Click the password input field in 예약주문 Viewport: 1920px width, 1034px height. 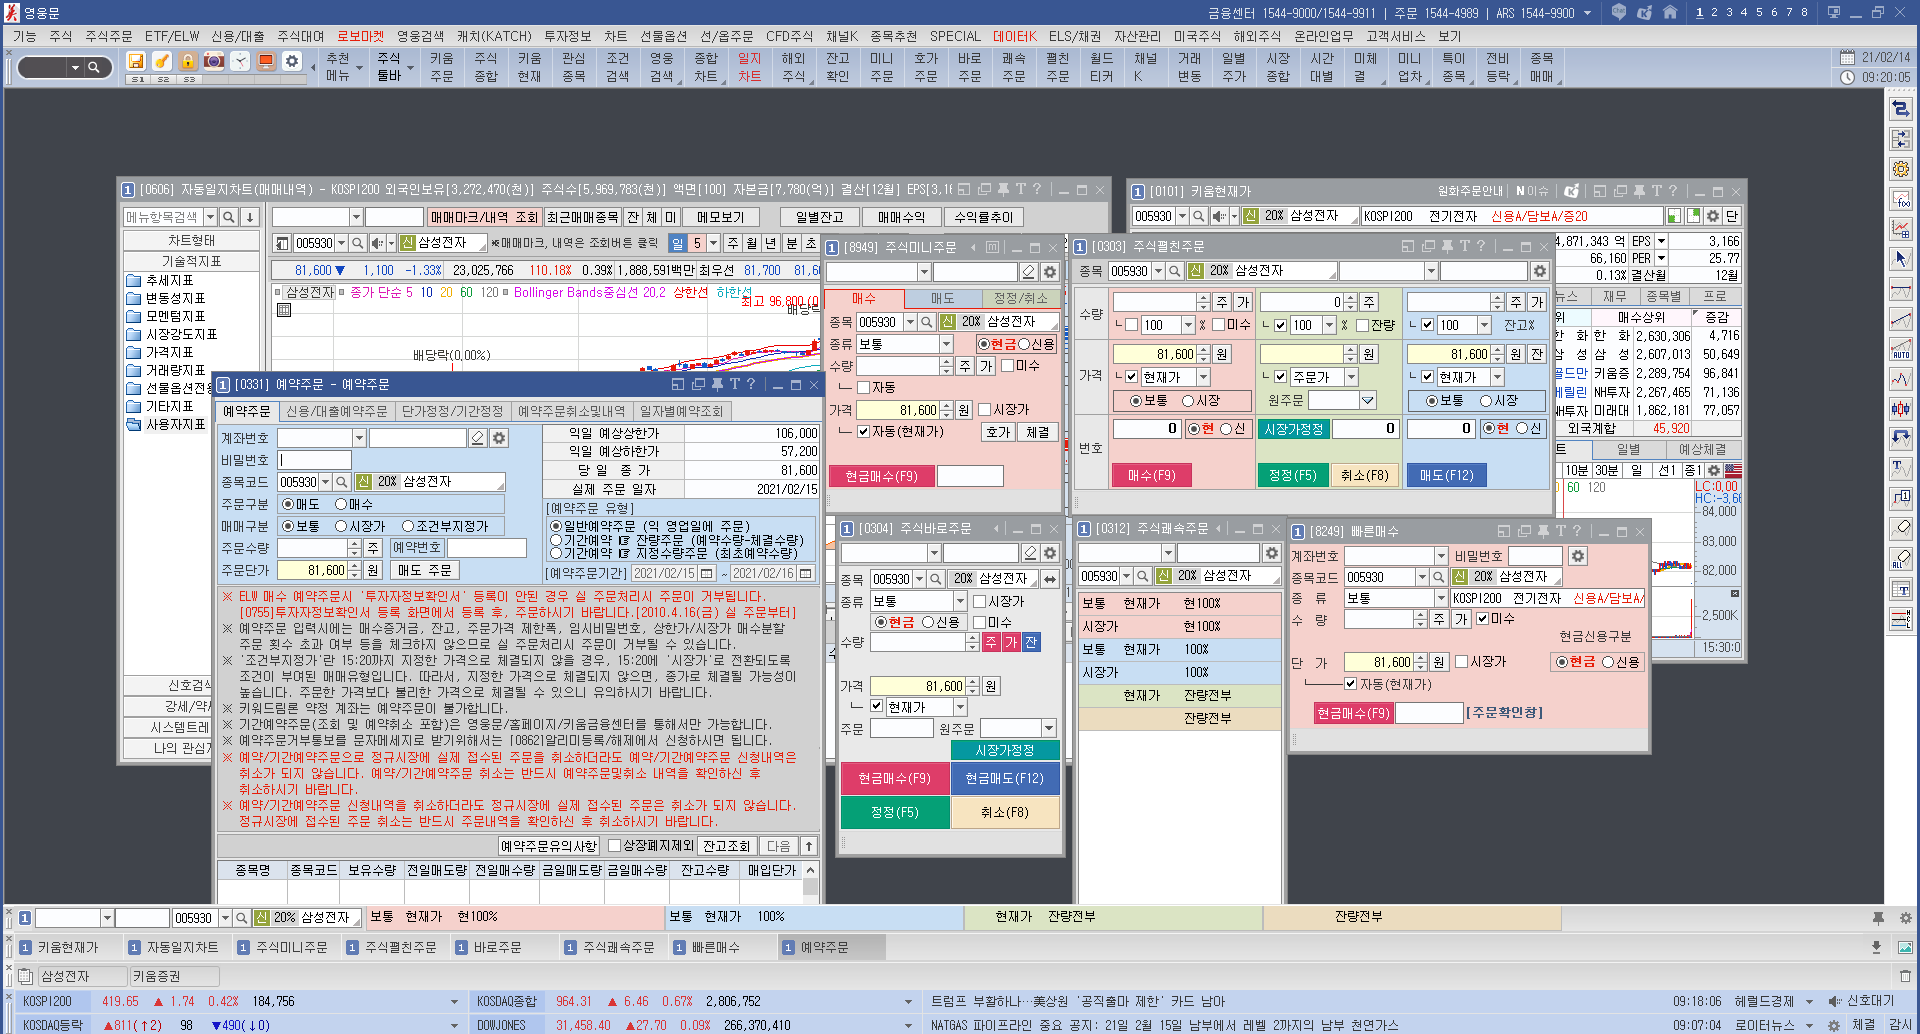point(314,460)
